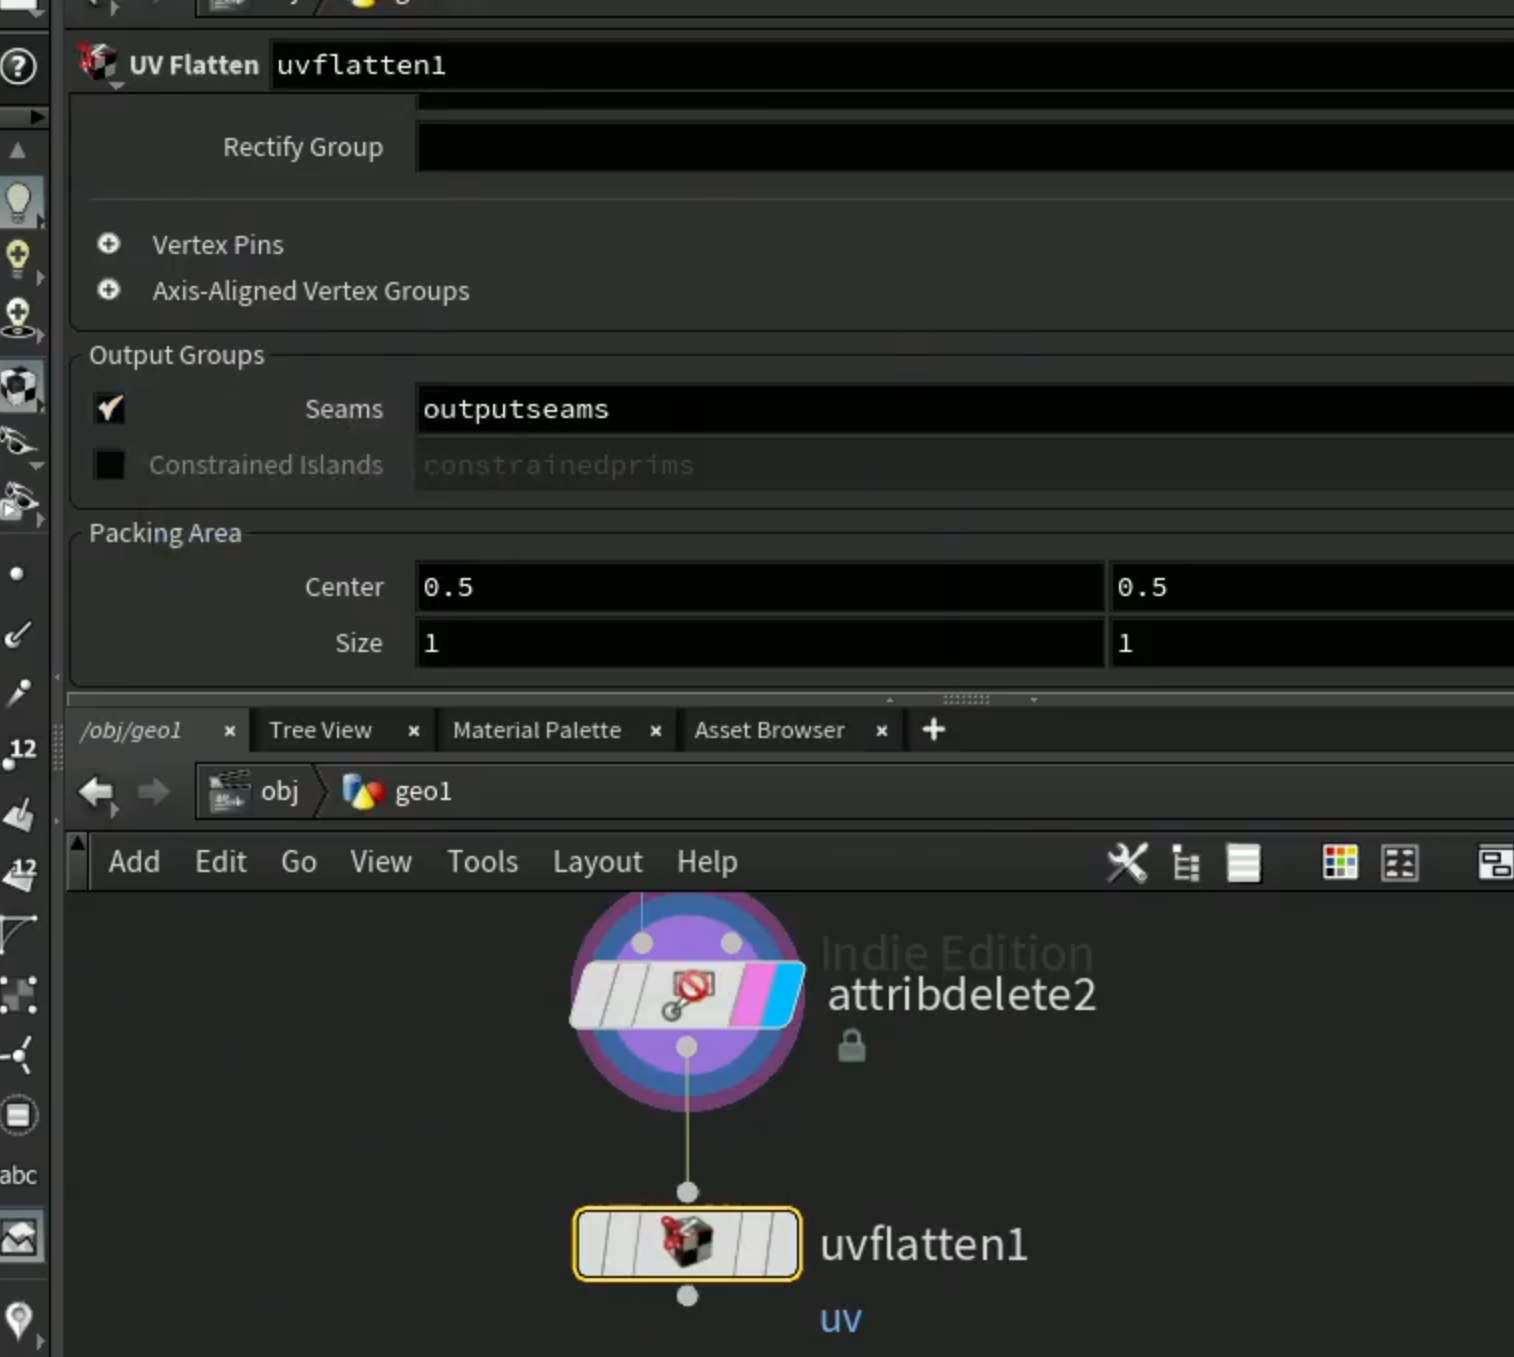
Task: Close the Tree View tab
Action: pyautogui.click(x=414, y=731)
